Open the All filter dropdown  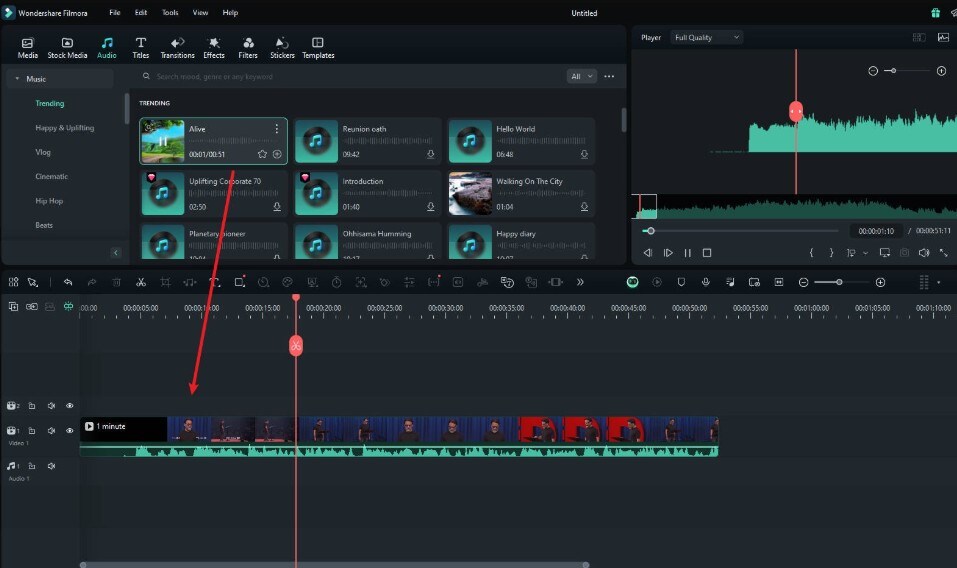(x=581, y=76)
